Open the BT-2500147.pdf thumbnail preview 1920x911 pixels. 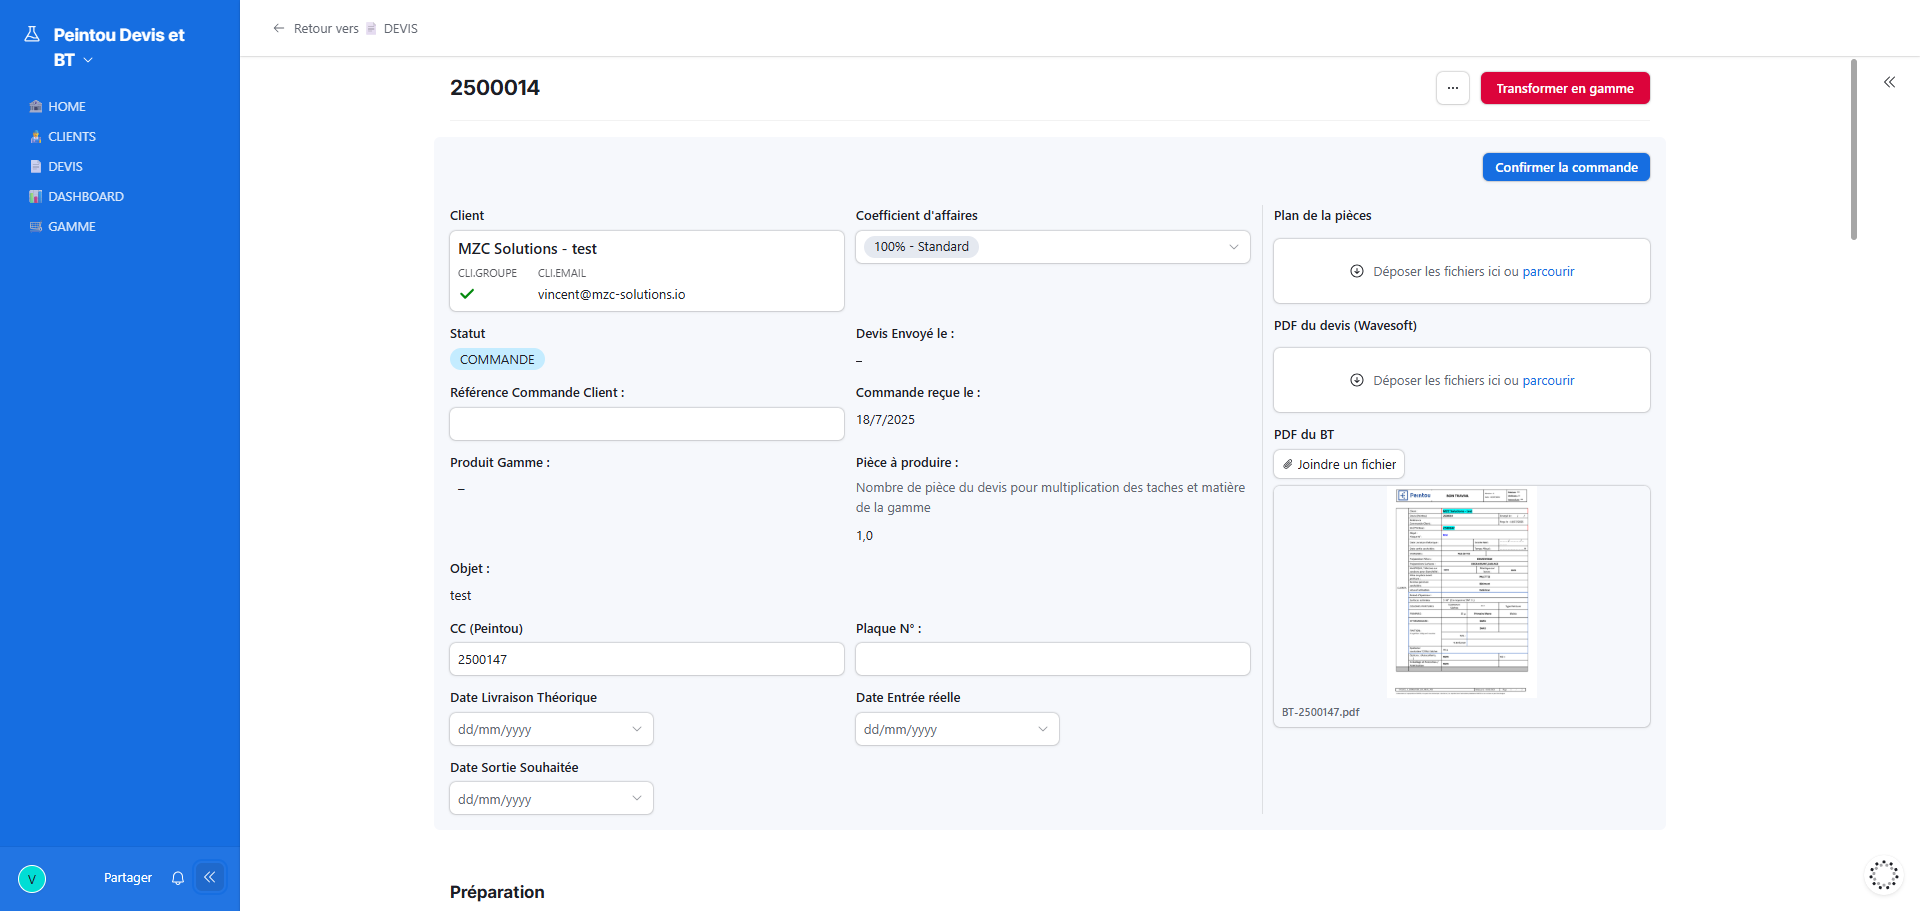[x=1461, y=593]
